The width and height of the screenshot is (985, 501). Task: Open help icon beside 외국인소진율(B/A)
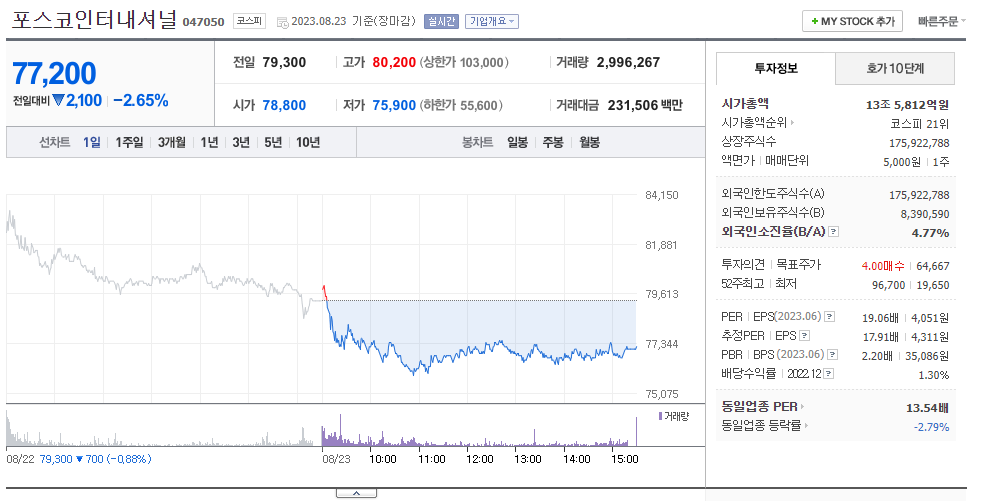point(834,232)
